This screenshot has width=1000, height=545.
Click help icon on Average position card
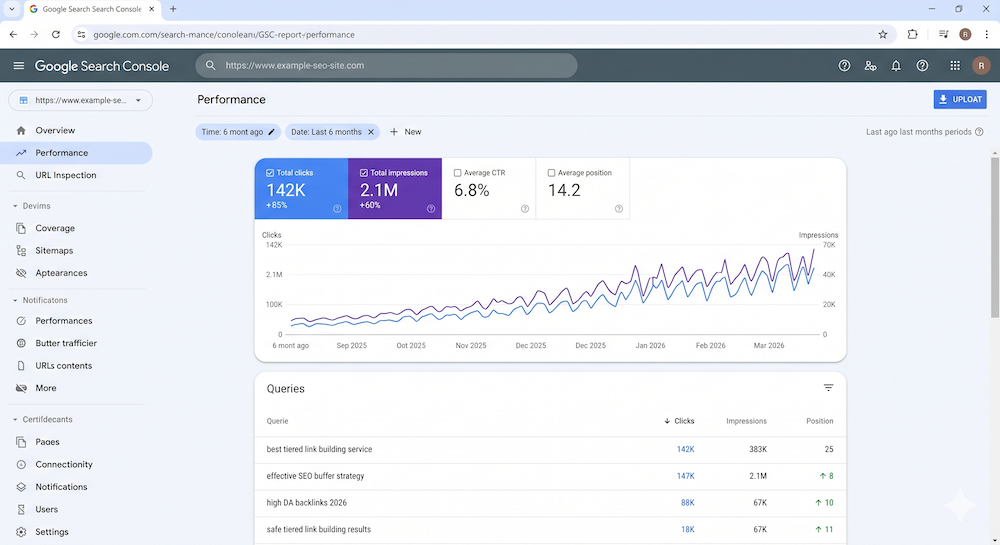[618, 208]
